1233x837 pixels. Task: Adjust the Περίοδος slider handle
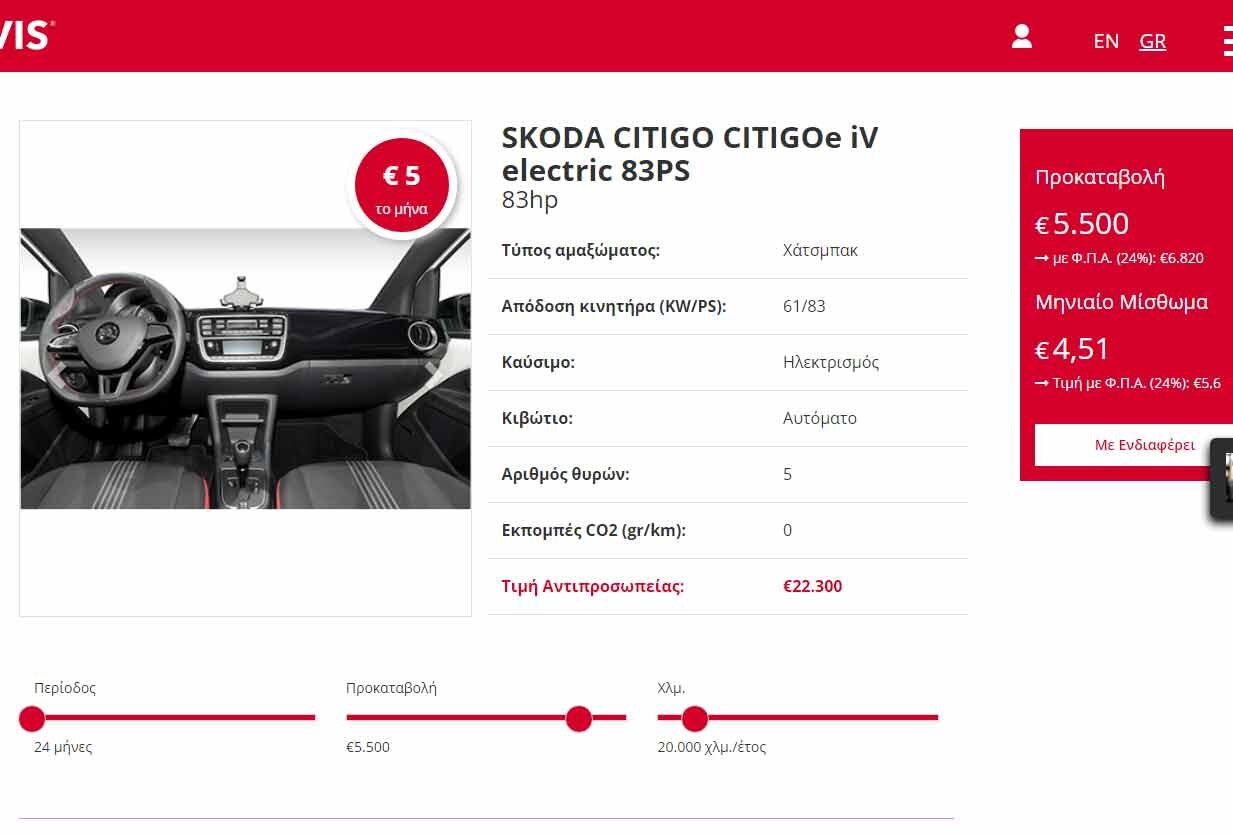[x=32, y=718]
